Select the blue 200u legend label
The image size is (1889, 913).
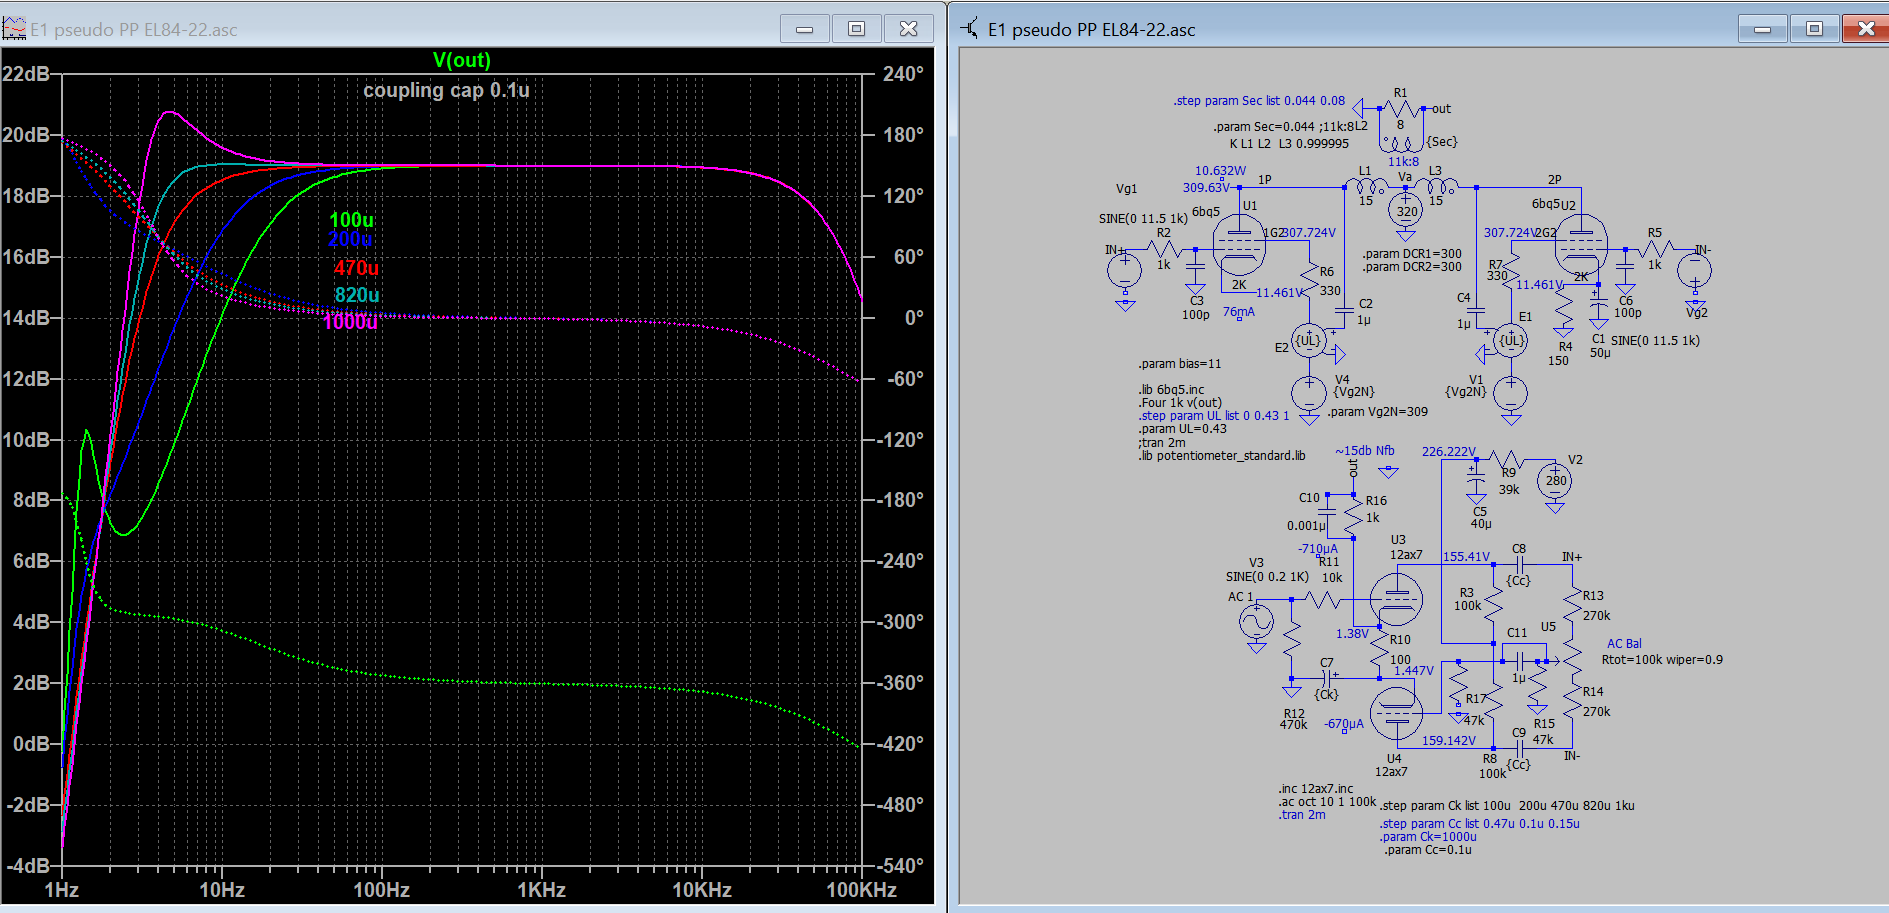pyautogui.click(x=350, y=239)
